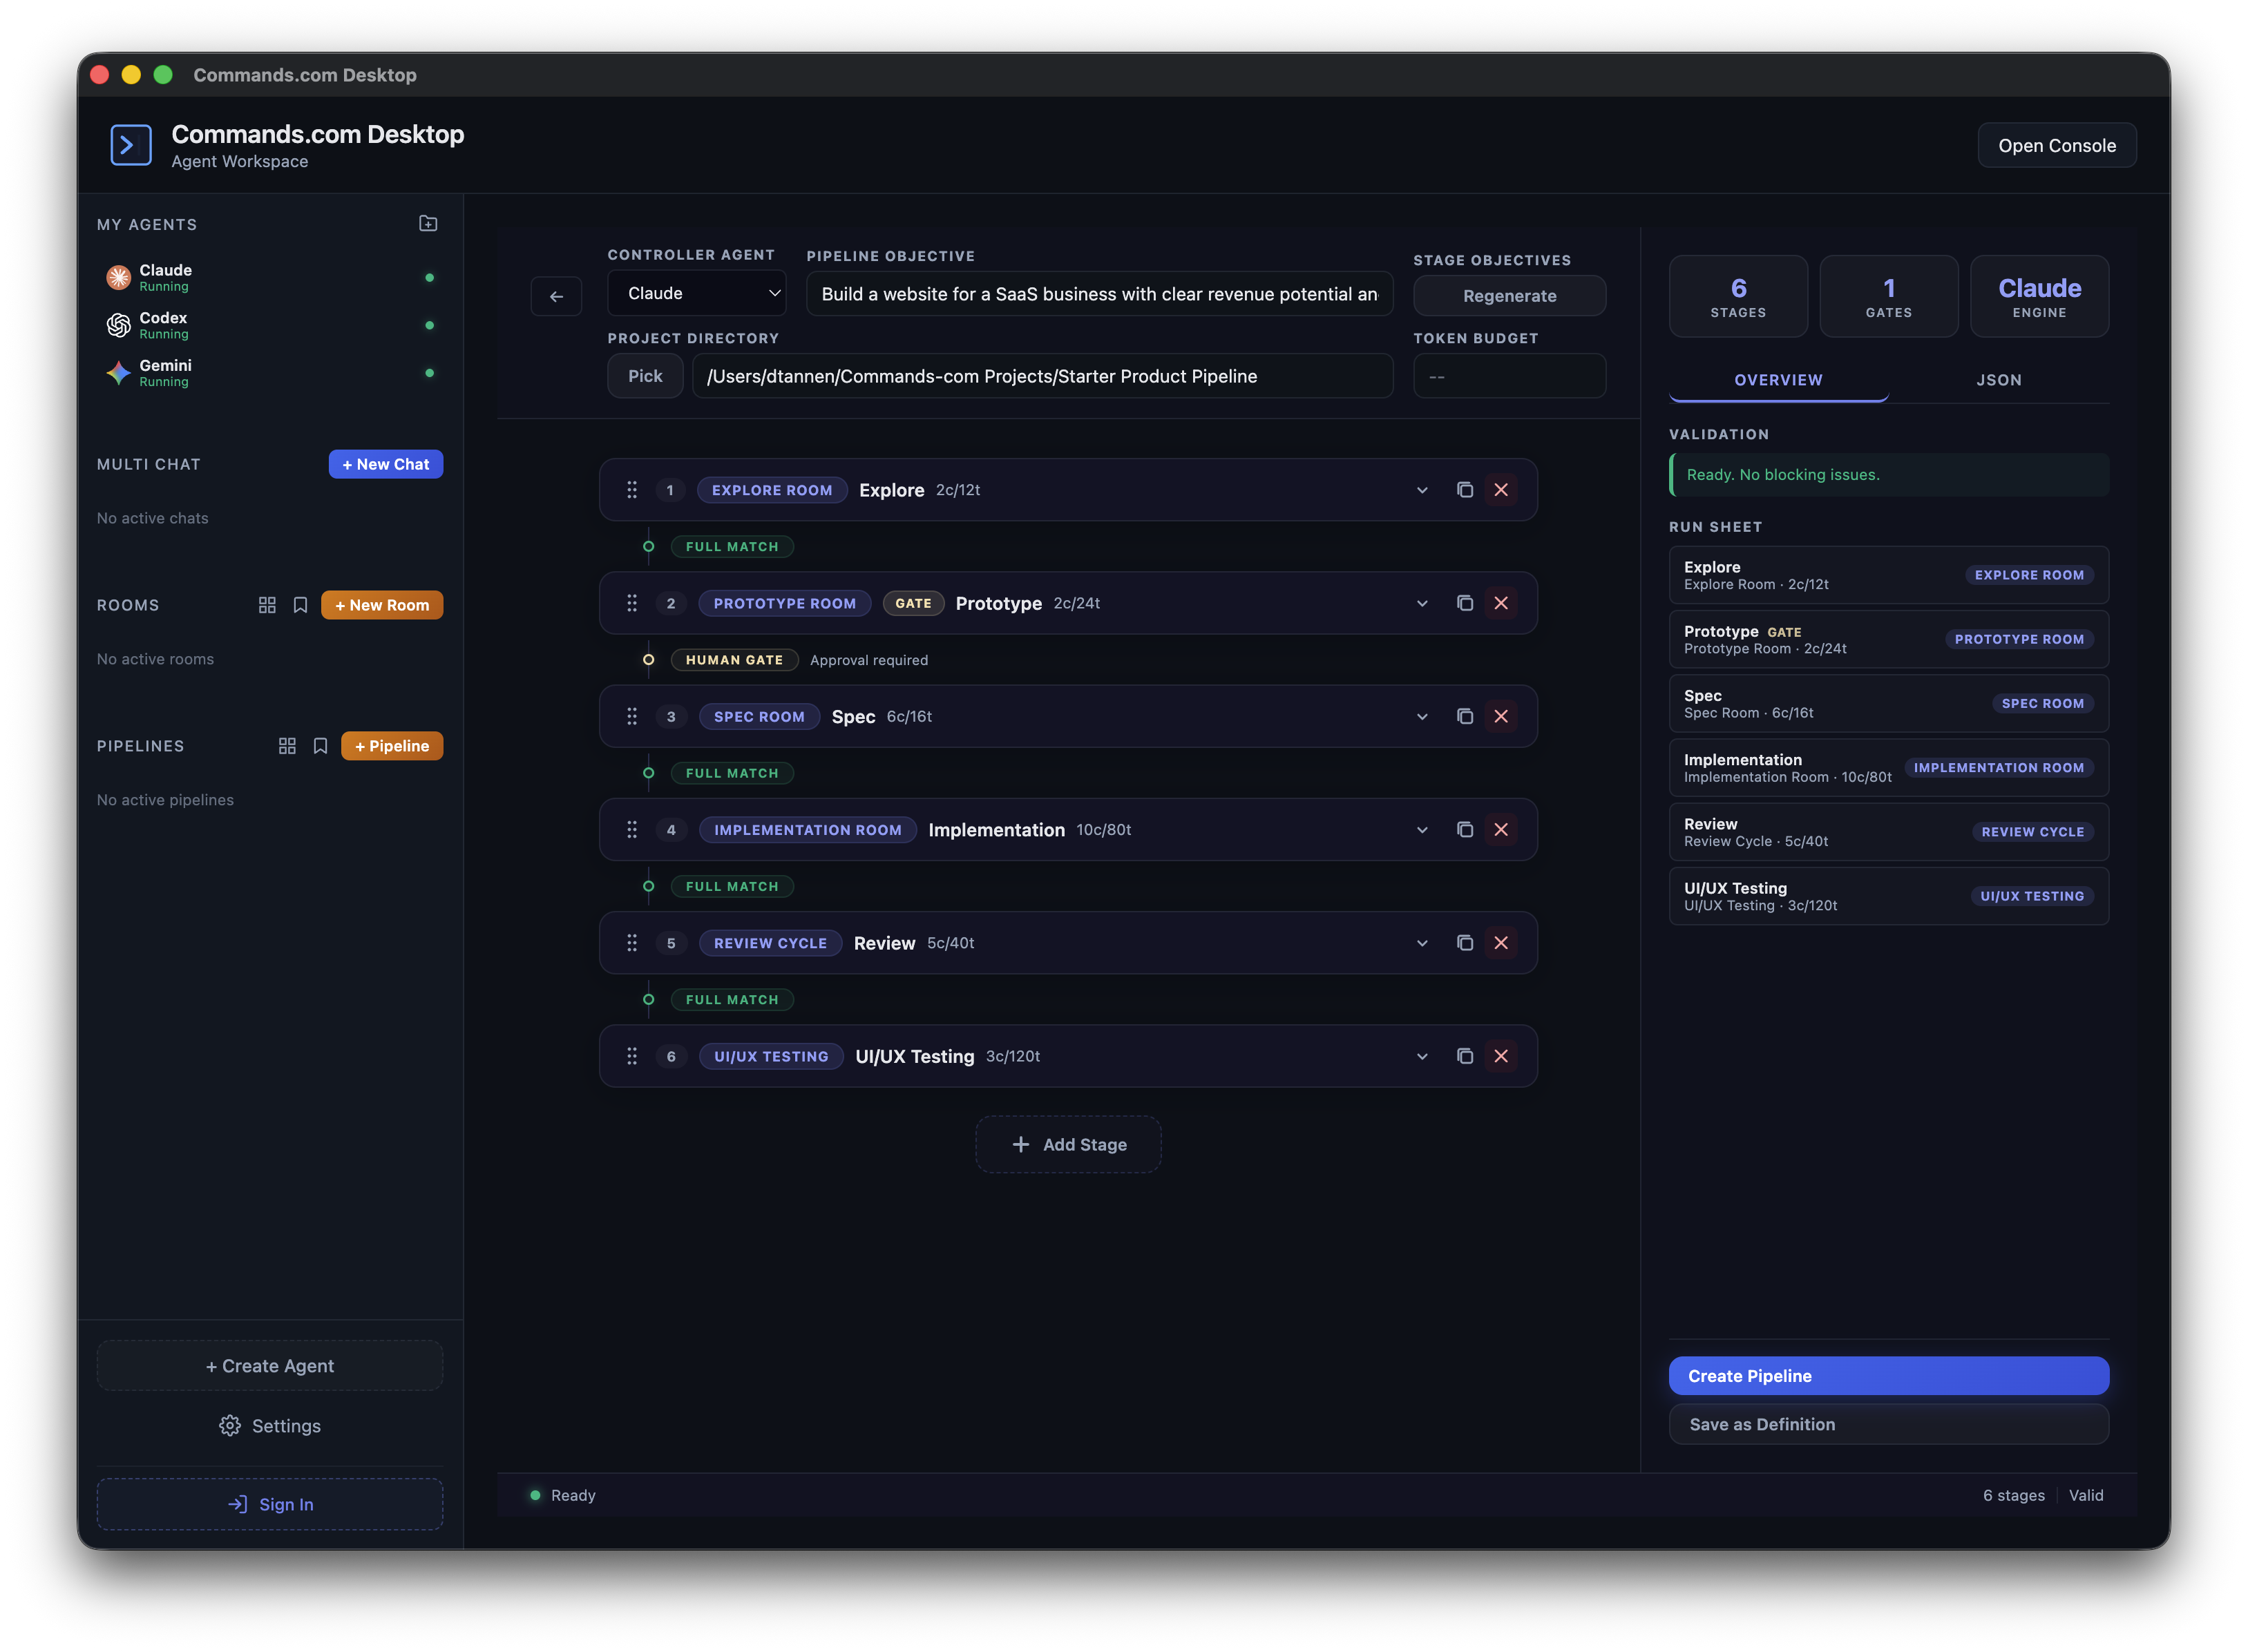2248x1652 pixels.
Task: Open the Rooms grid view icon
Action: pyautogui.click(x=267, y=605)
